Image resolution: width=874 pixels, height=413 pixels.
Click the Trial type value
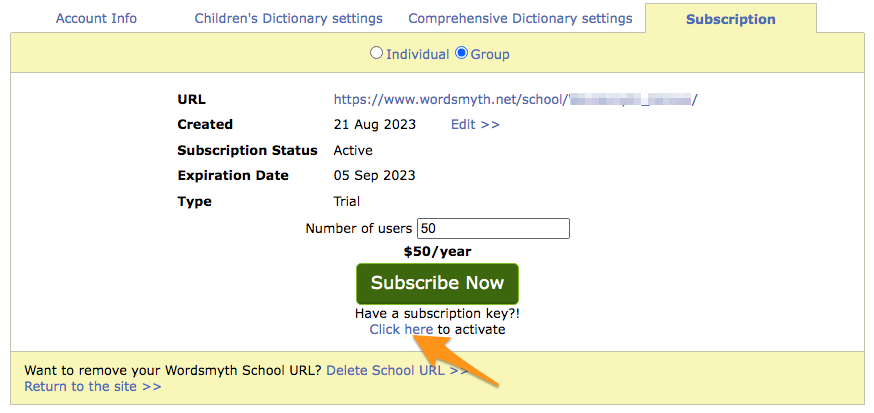346,202
